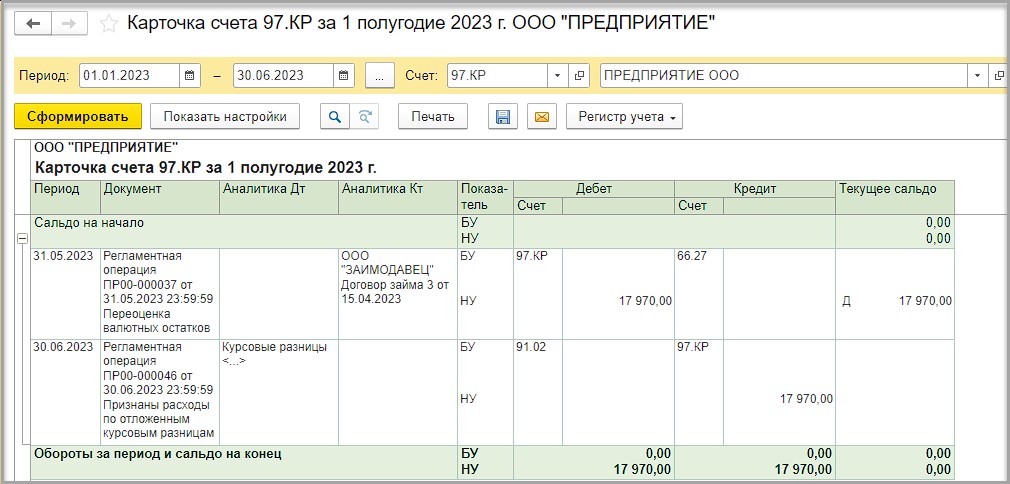Save the report with the floppy disk icon

[x=502, y=117]
